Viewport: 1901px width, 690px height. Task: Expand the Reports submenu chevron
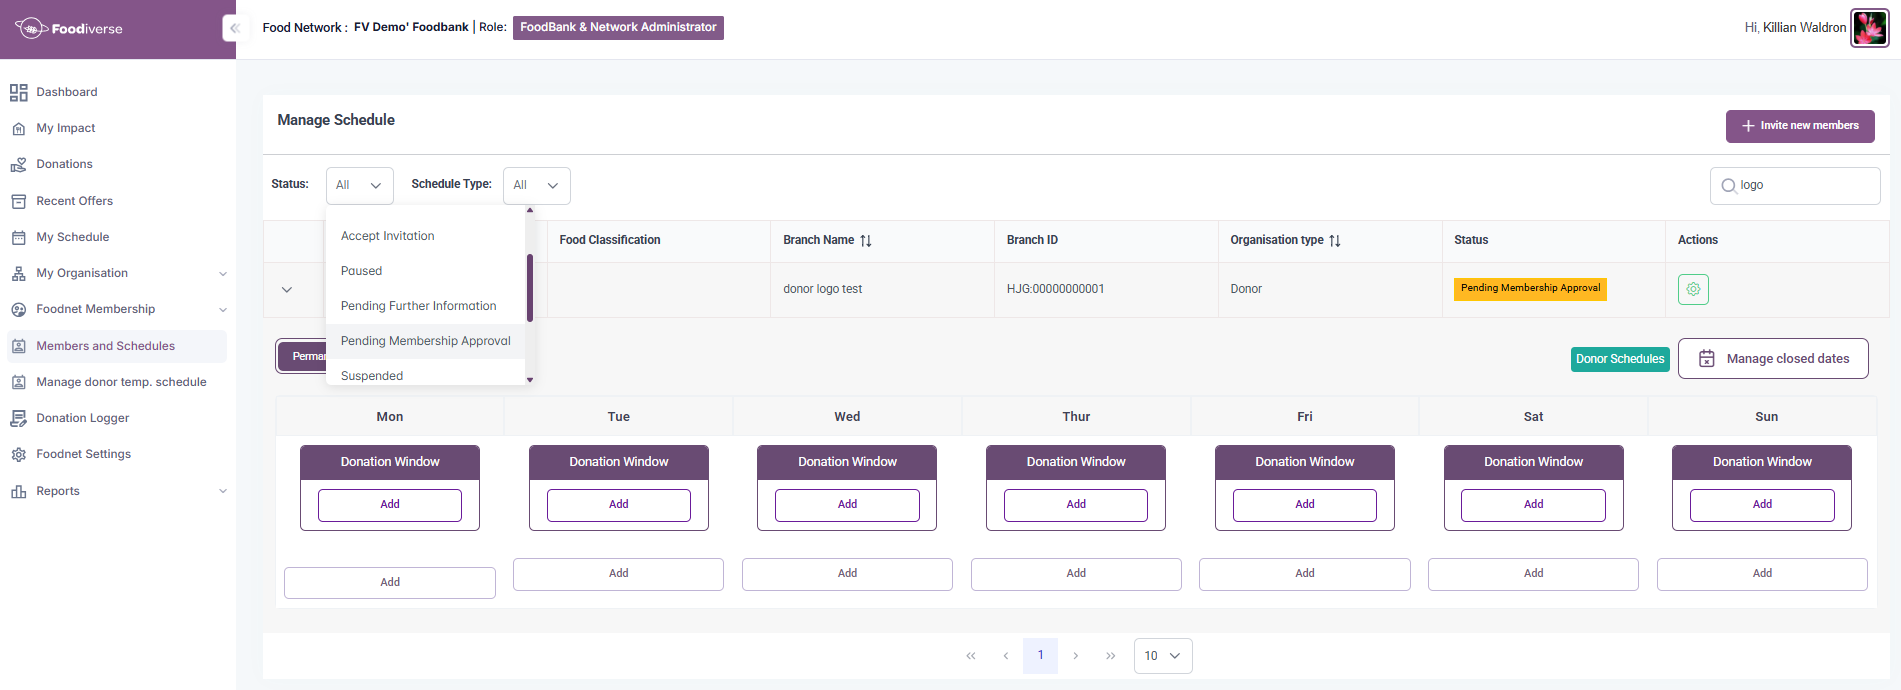(x=223, y=491)
